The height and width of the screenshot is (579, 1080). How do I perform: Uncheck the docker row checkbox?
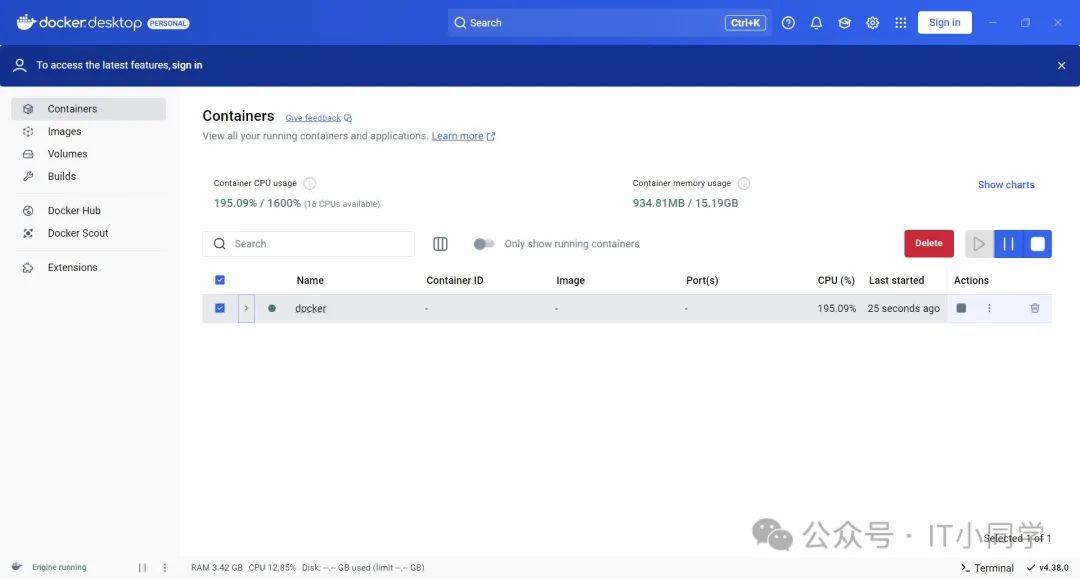coord(220,308)
